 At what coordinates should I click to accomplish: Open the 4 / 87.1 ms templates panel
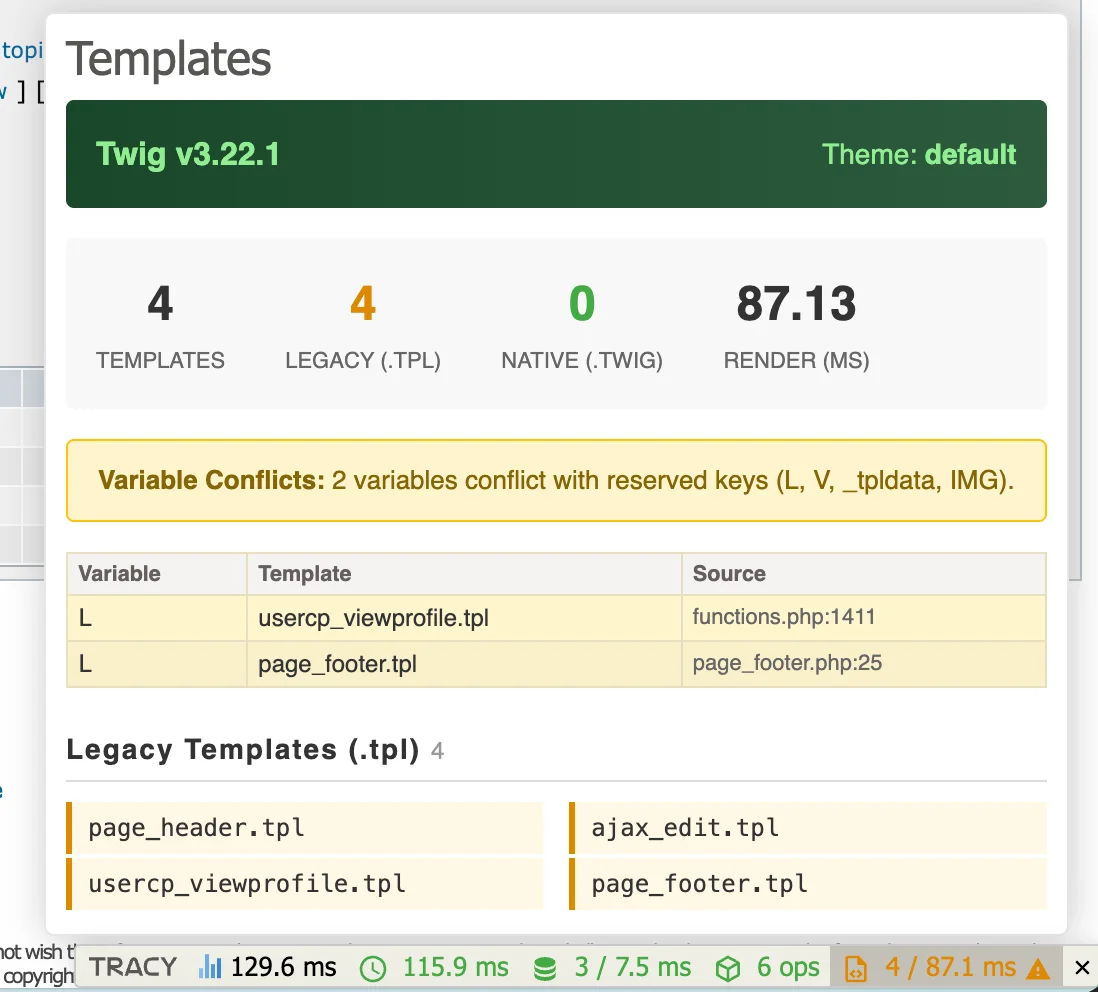[x=947, y=967]
